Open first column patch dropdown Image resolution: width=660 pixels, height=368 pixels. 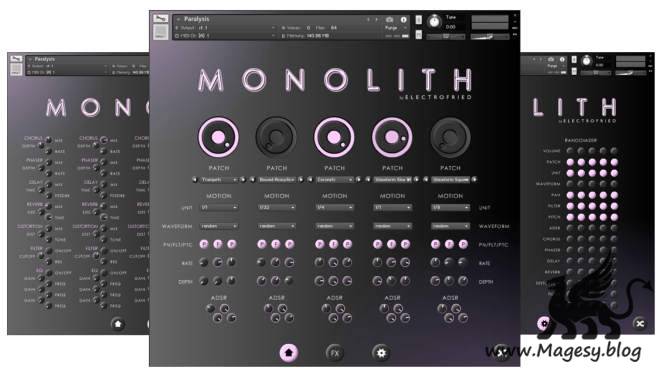point(219,180)
